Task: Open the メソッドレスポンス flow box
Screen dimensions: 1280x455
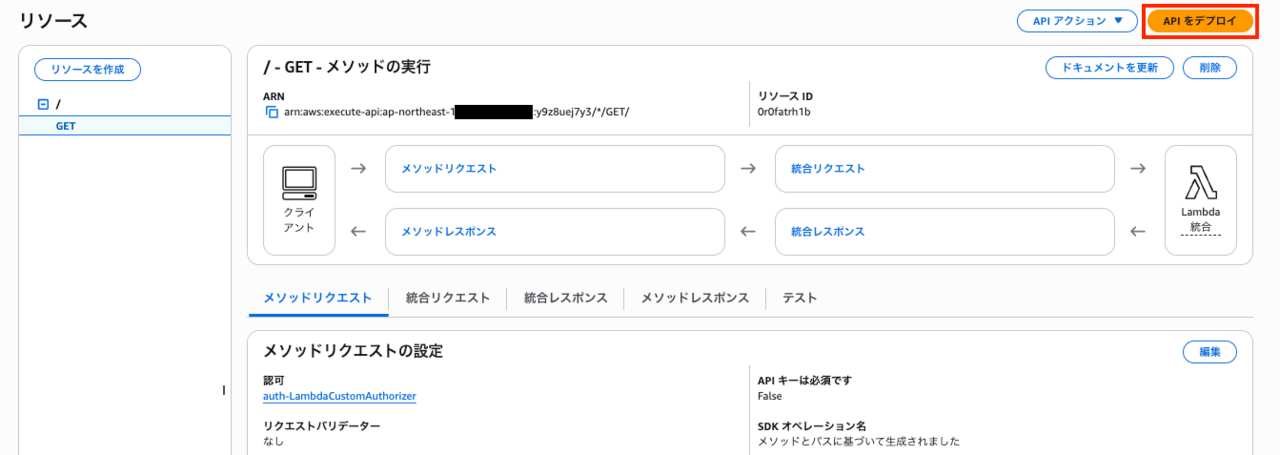Action: click(x=554, y=231)
